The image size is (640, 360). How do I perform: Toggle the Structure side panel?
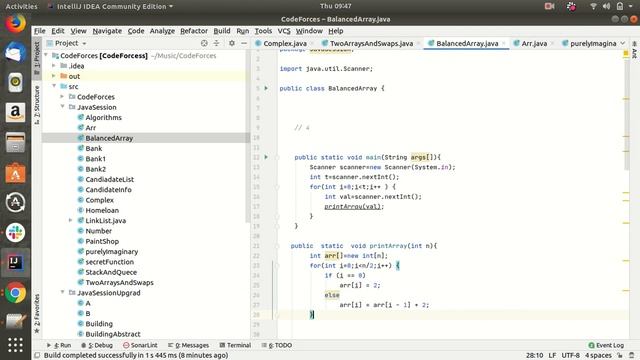tap(37, 105)
